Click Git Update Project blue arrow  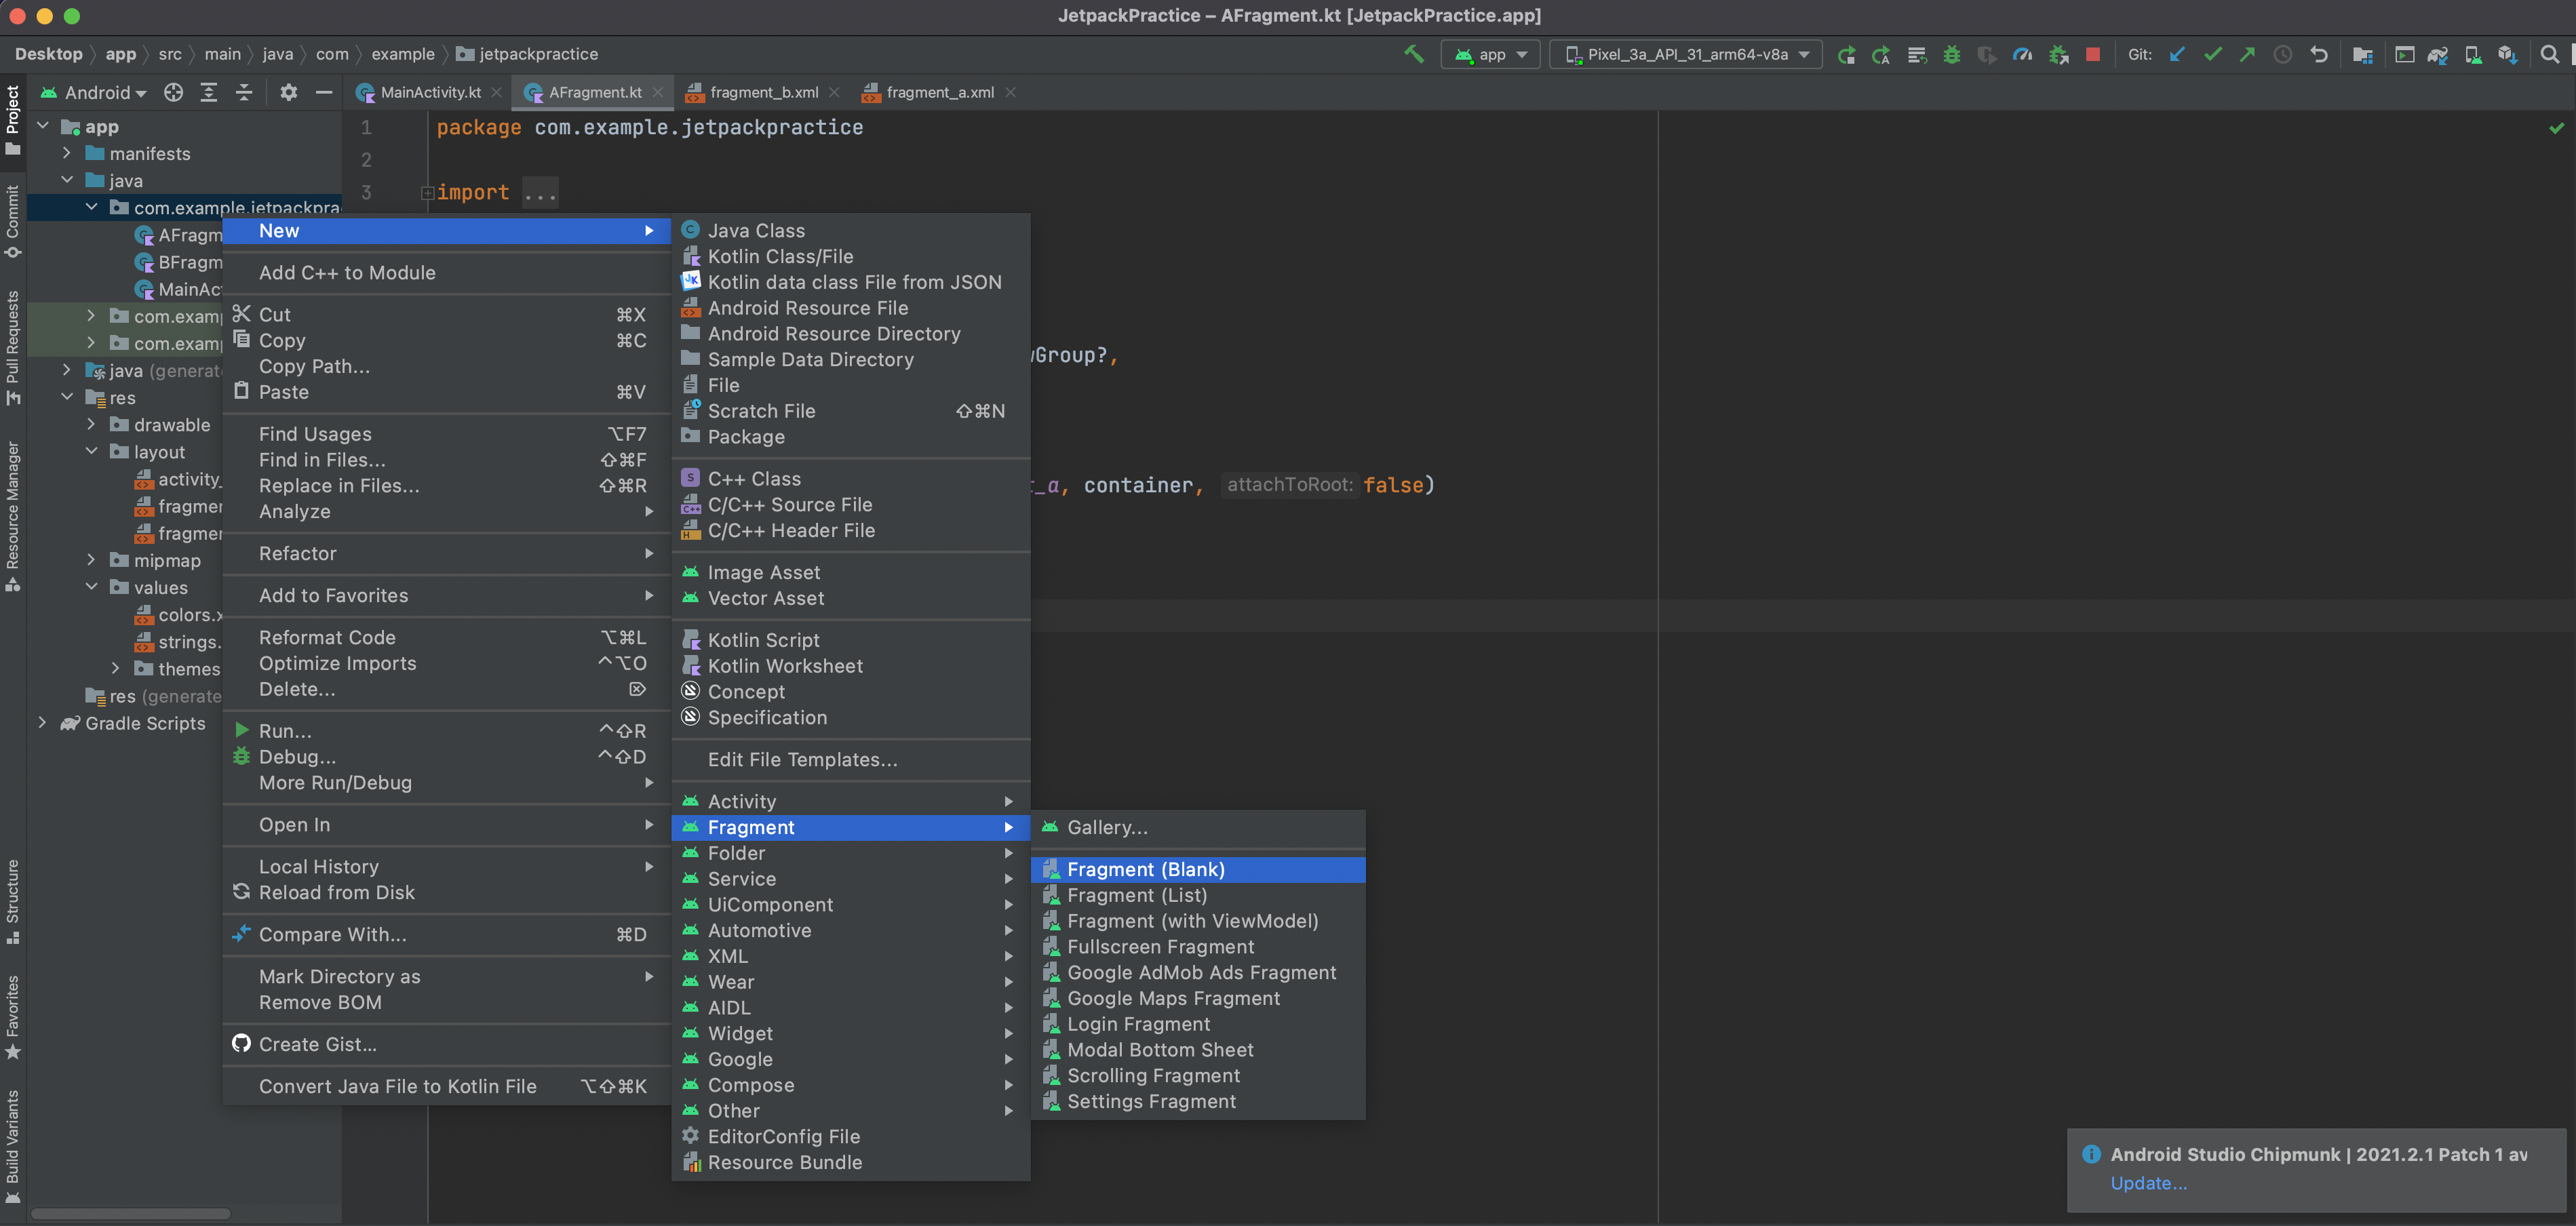tap(2177, 54)
